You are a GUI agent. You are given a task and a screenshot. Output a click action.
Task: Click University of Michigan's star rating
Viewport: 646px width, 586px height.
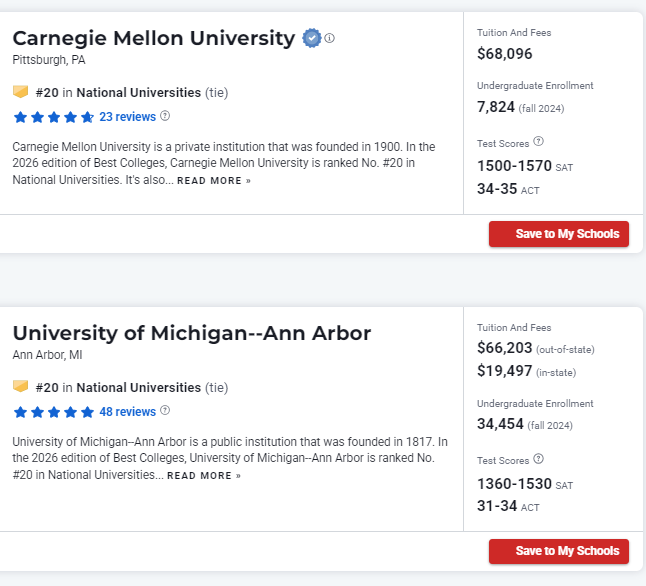(53, 412)
